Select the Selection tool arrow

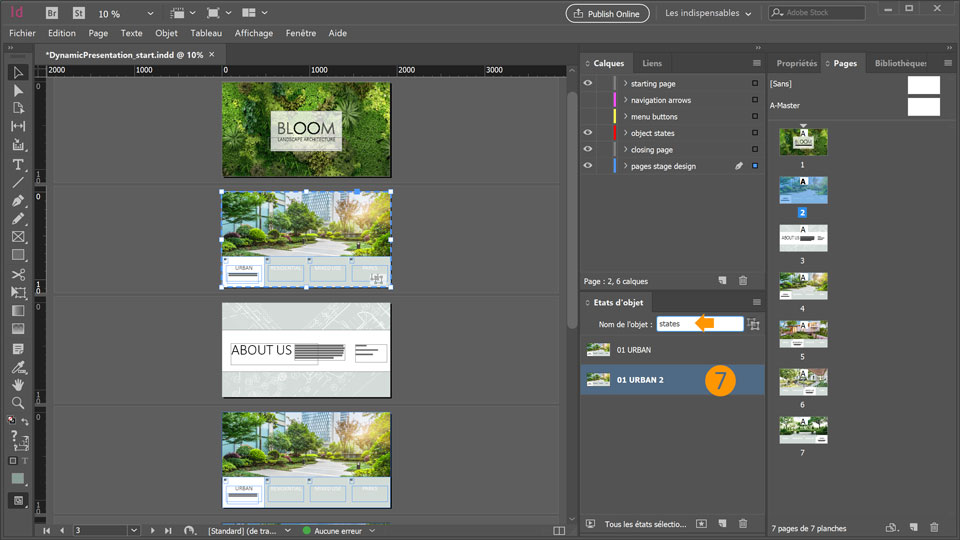(18, 72)
